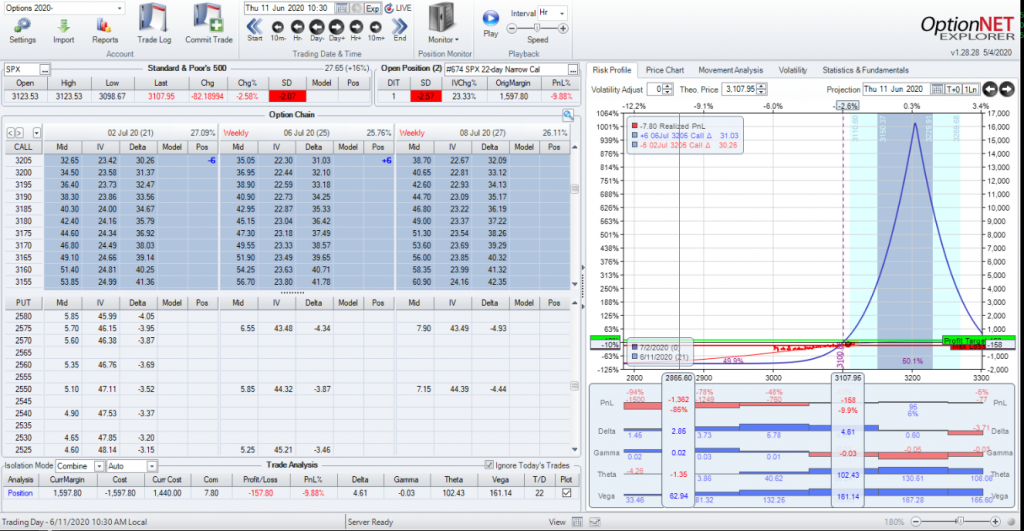The width and height of the screenshot is (1024, 531).
Task: Open the trading date calendar picker
Action: point(342,8)
